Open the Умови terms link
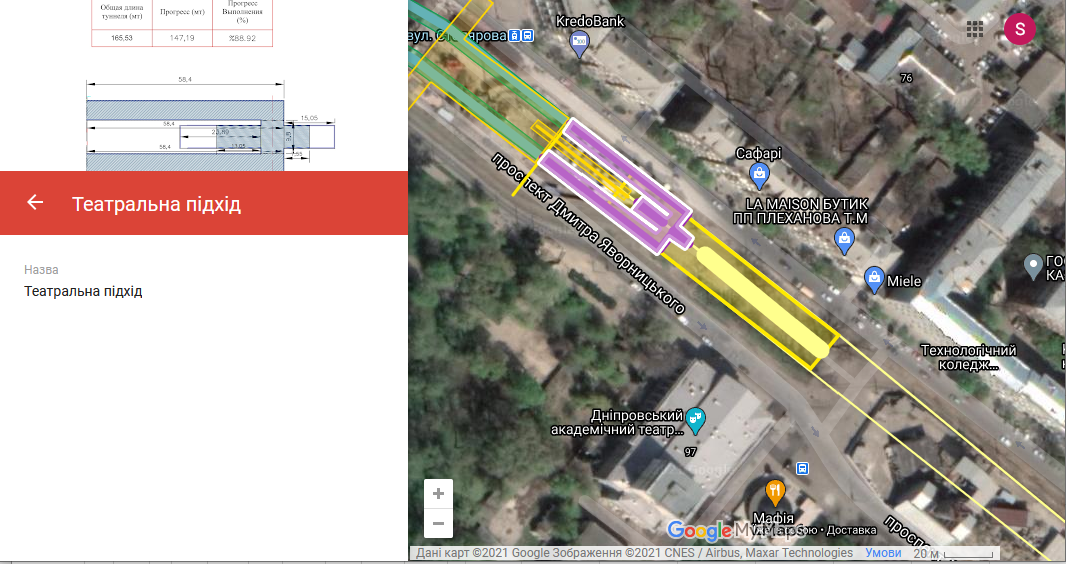 883,553
